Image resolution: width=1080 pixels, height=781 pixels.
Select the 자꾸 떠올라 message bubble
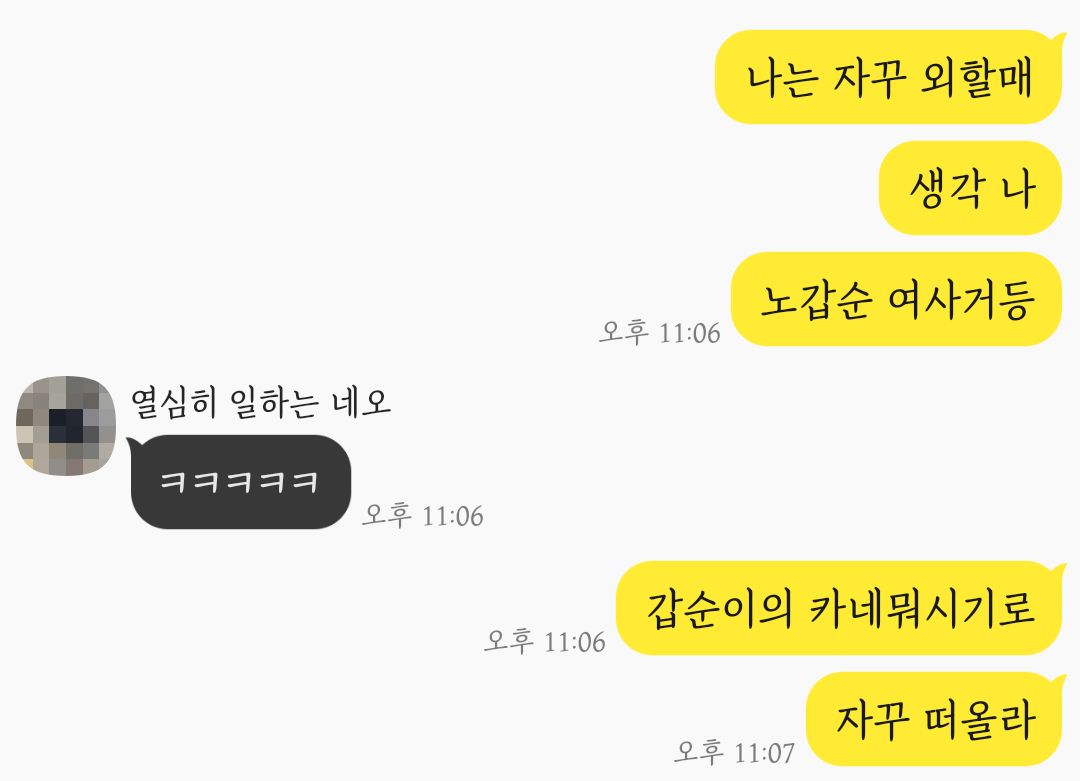click(935, 719)
